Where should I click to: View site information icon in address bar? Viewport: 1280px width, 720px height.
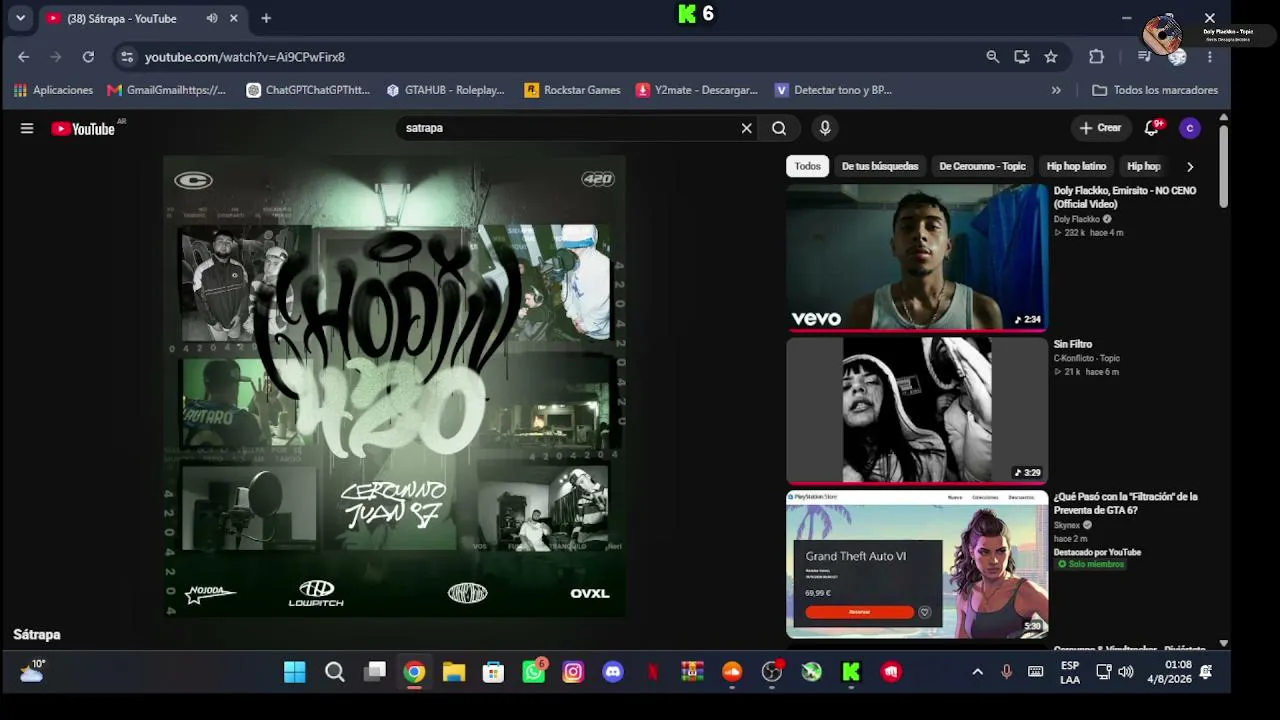point(127,57)
